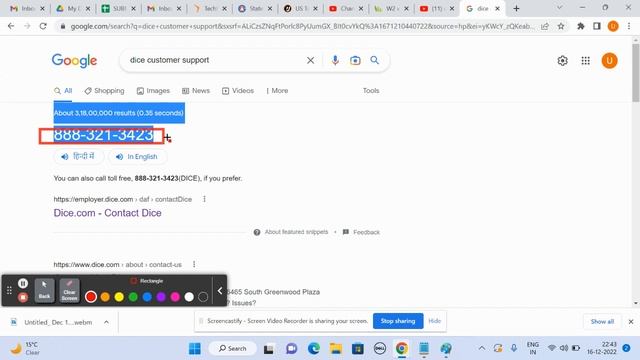Go back to the previous page
Image resolution: width=640 pixels, height=360 pixels.
pos(11,26)
